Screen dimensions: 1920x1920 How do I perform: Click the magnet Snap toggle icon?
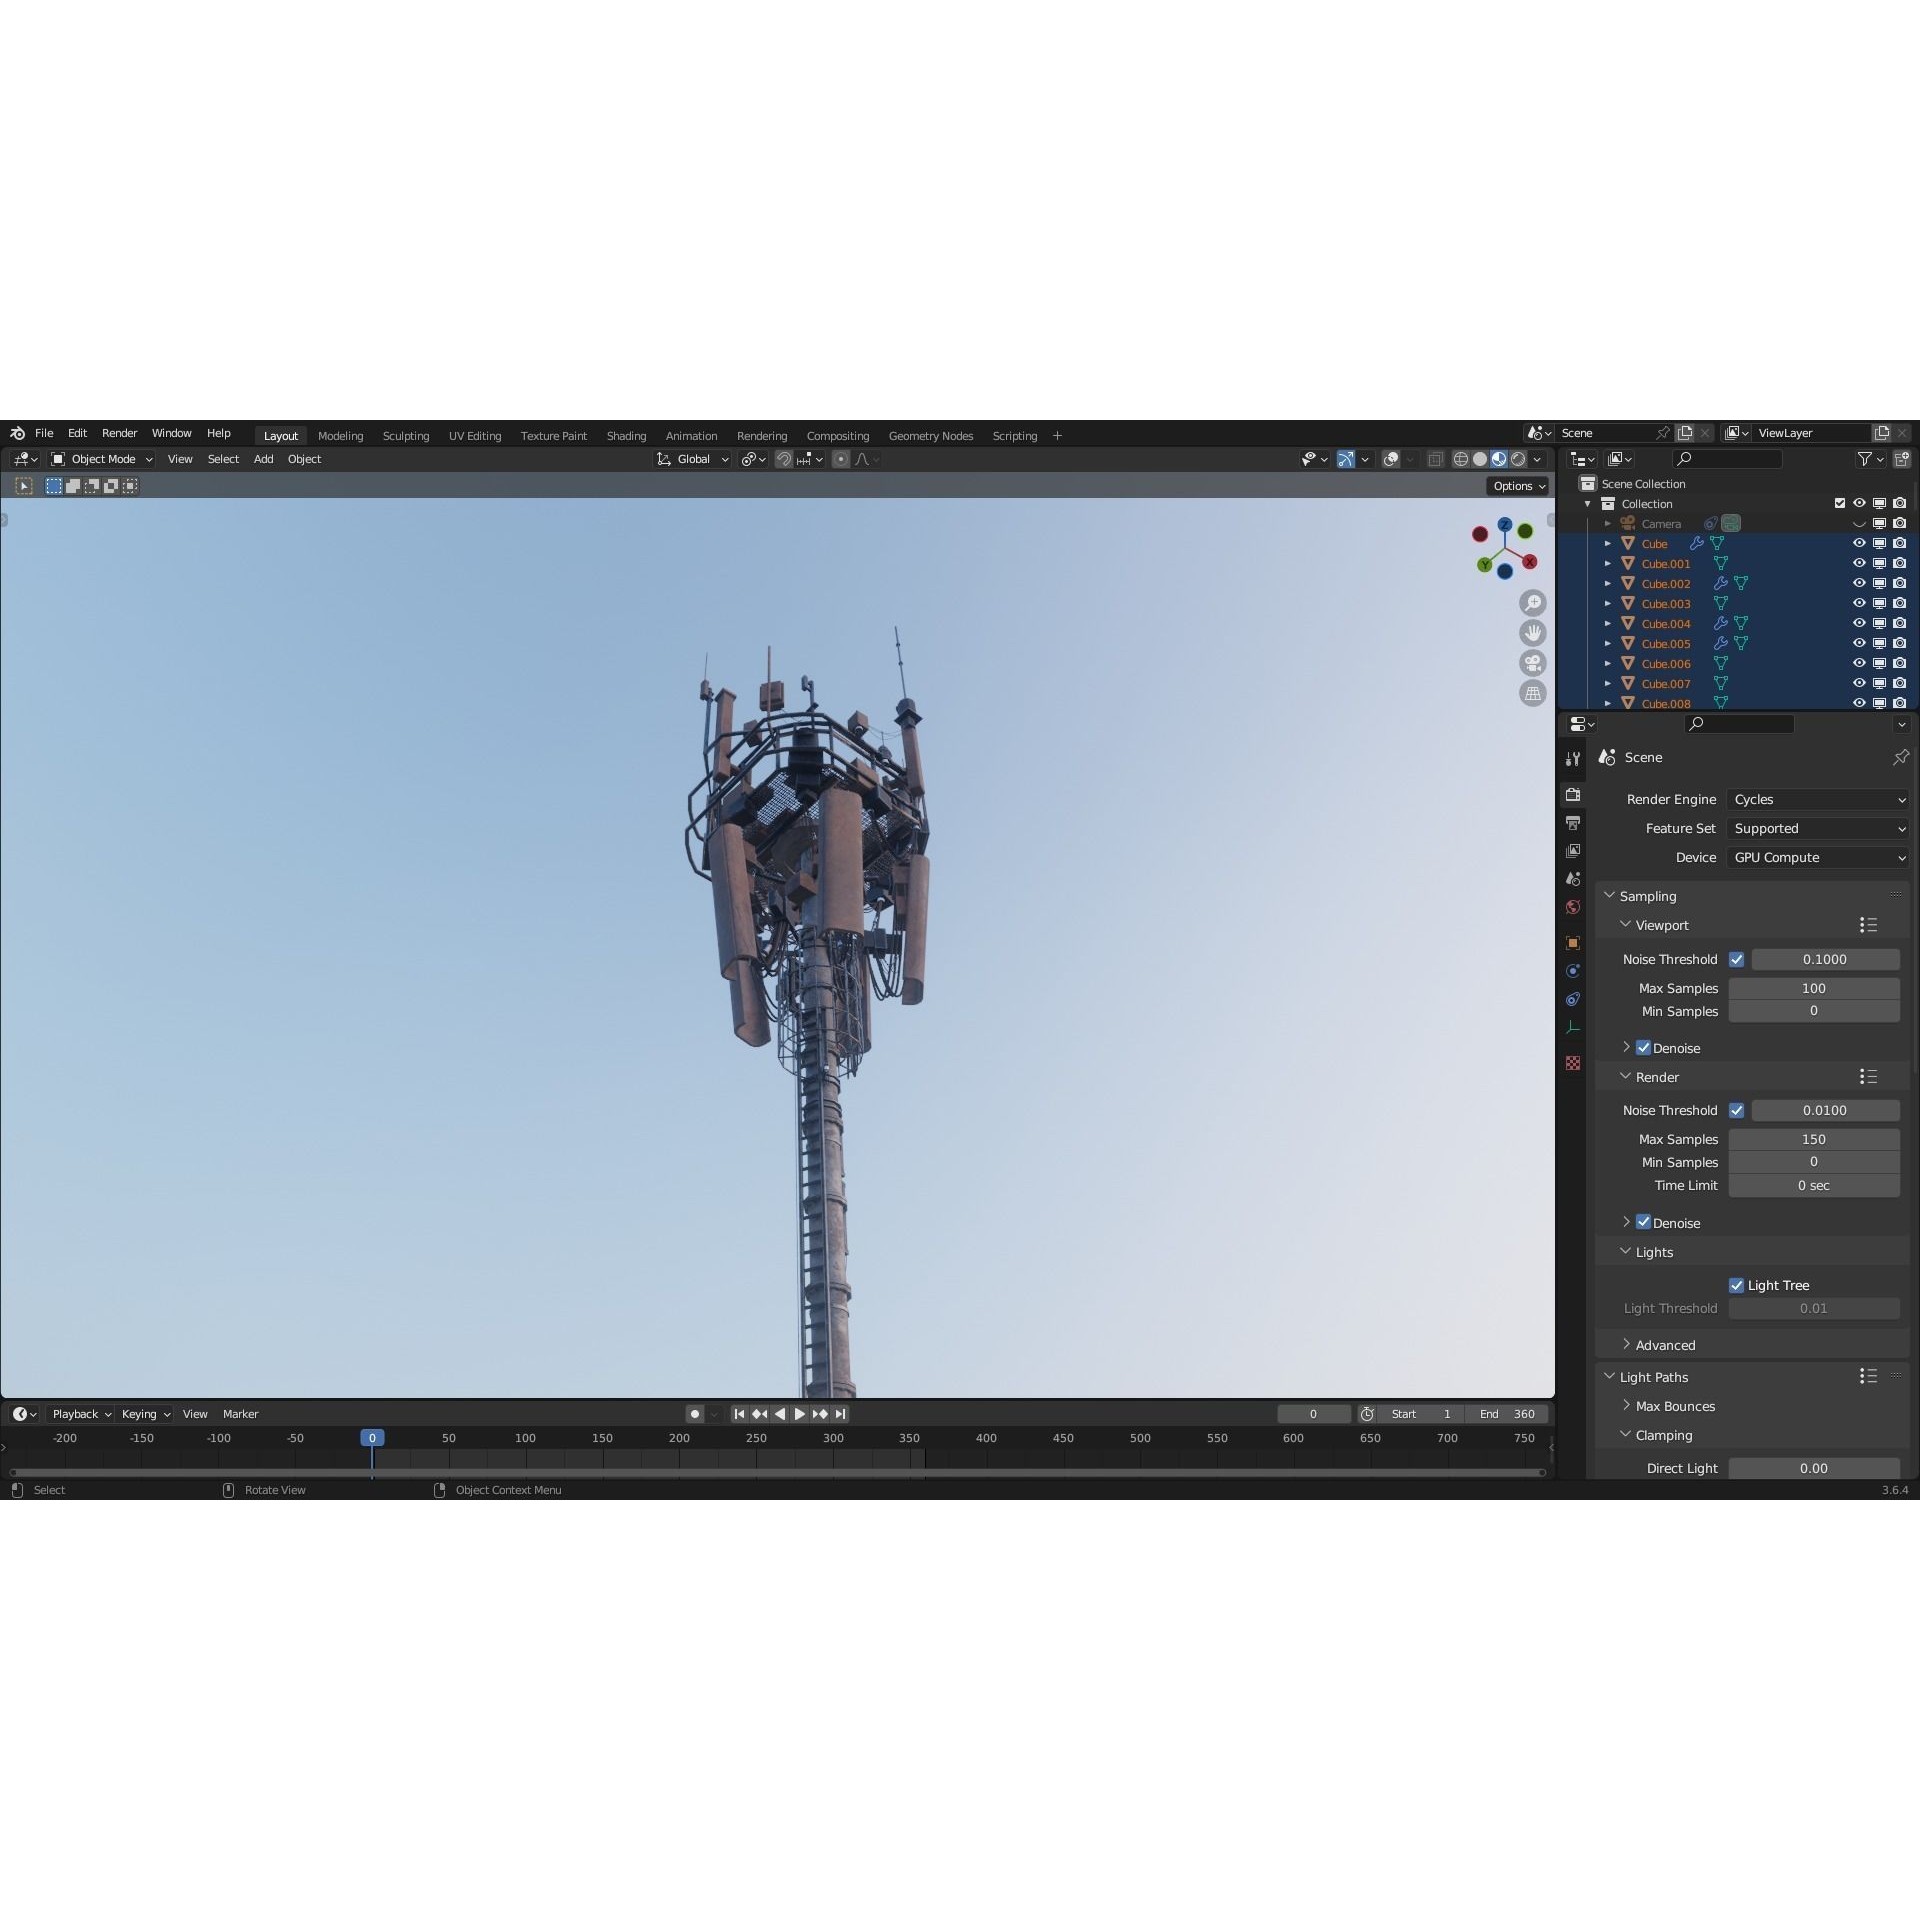[x=784, y=459]
